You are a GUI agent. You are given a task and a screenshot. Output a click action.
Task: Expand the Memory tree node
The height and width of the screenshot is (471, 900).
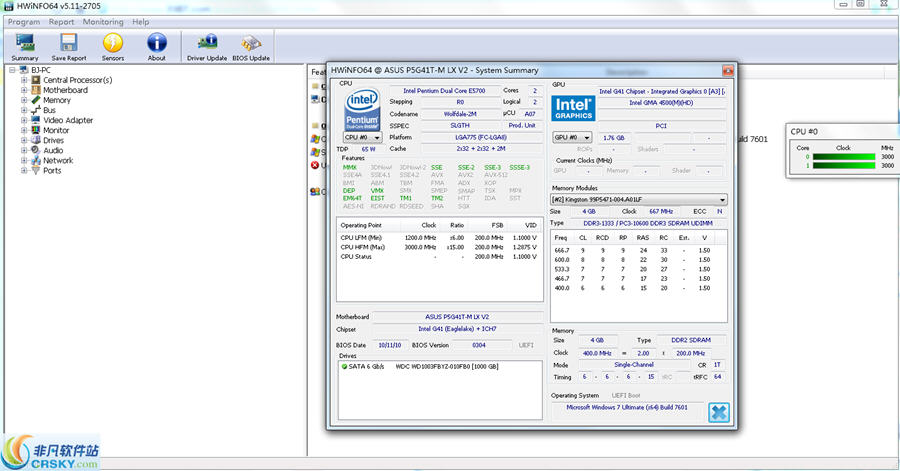pos(24,100)
